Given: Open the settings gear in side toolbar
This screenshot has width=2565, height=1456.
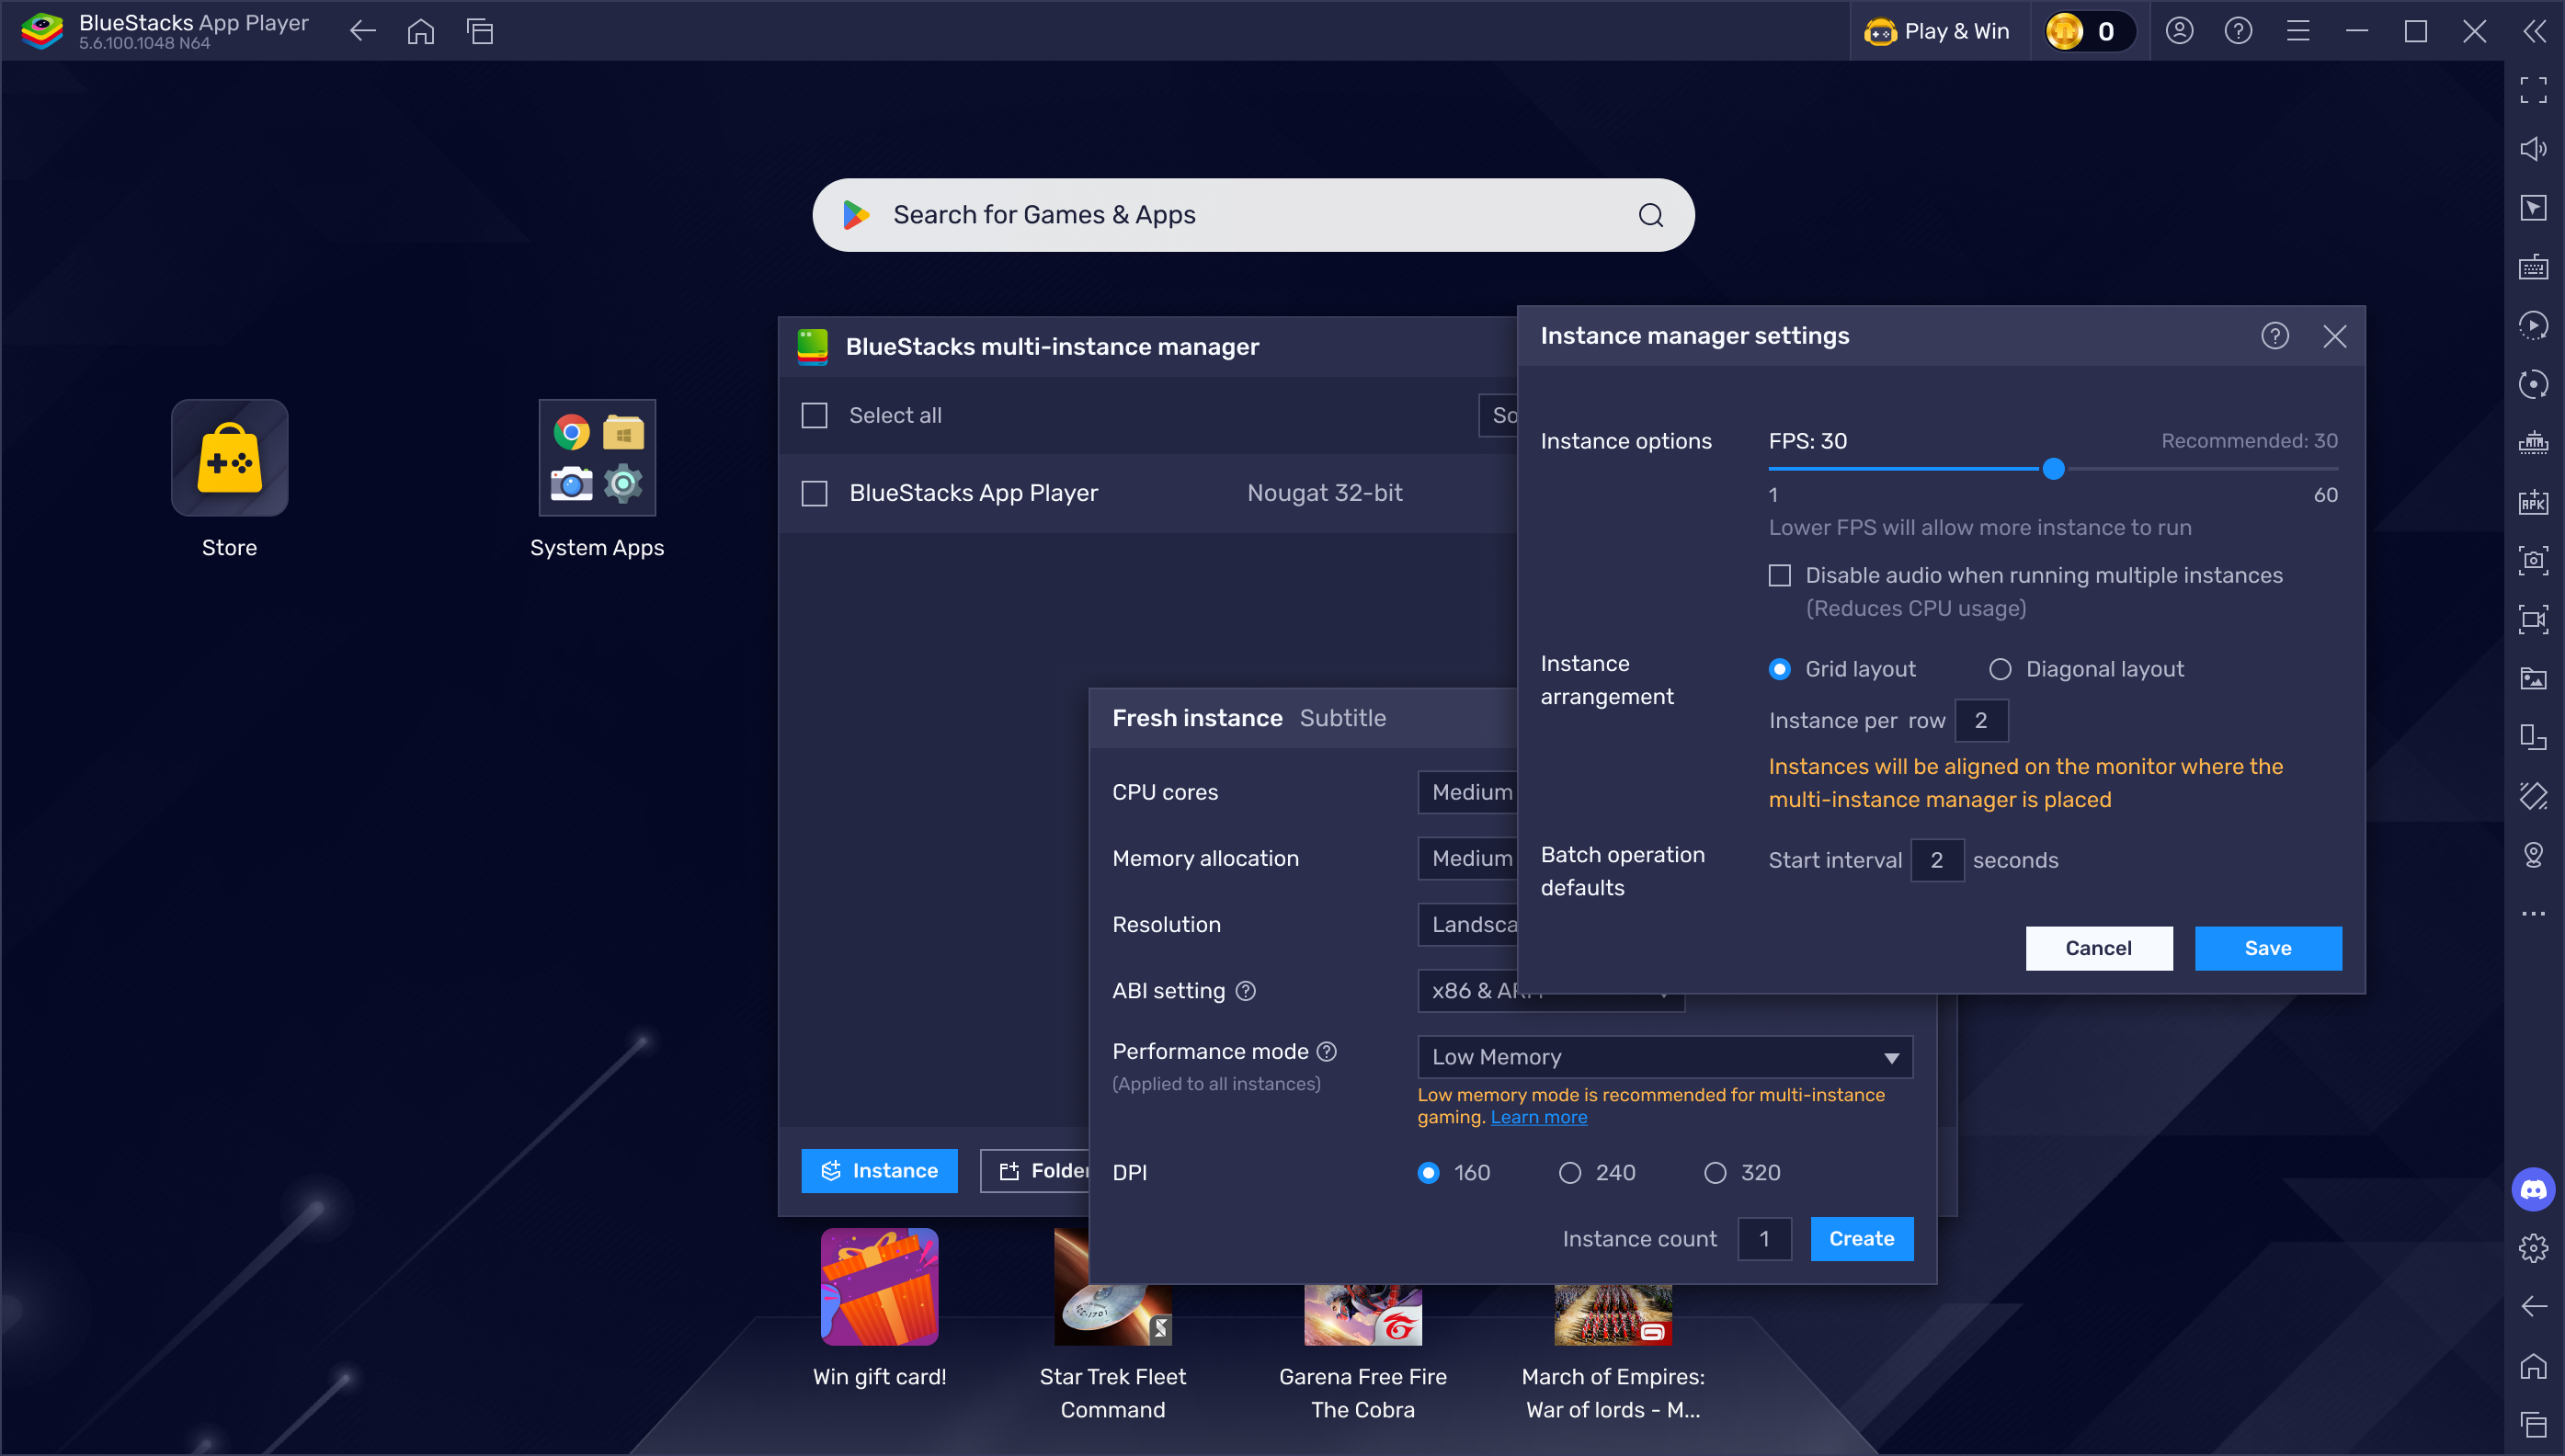Looking at the screenshot, I should point(2533,1248).
